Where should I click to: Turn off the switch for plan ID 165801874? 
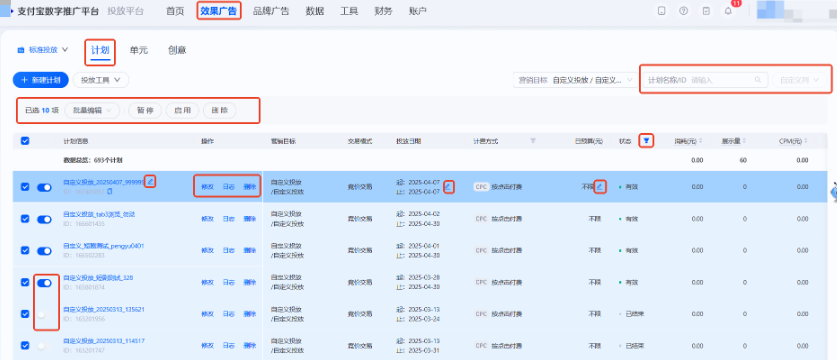[x=44, y=283]
